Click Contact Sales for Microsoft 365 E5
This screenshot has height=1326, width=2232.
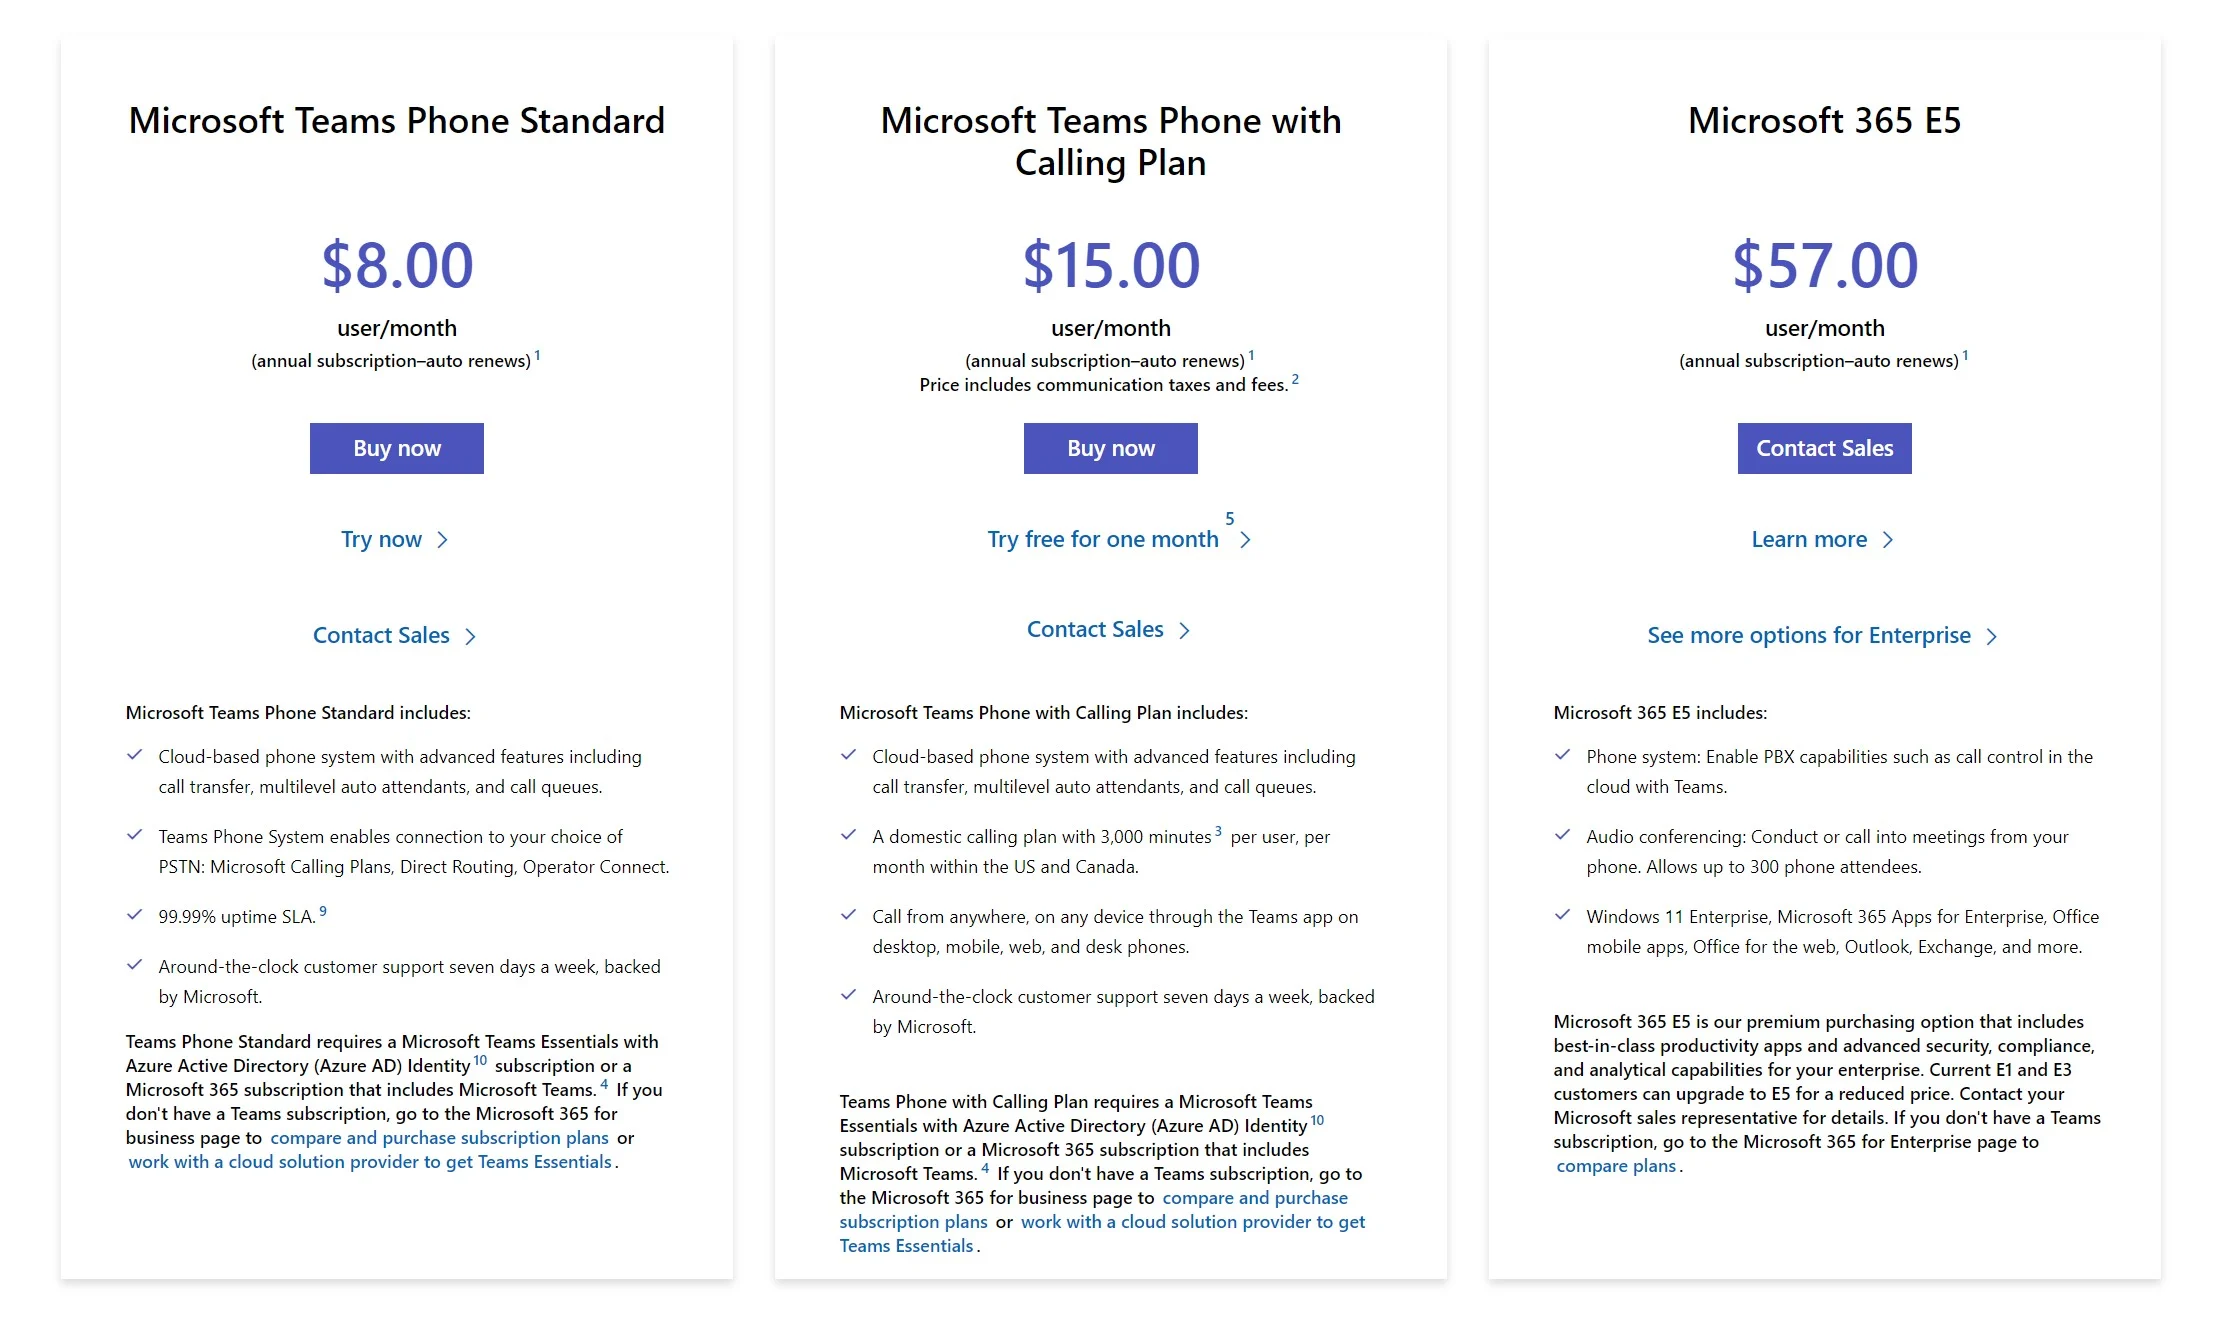click(x=1823, y=448)
